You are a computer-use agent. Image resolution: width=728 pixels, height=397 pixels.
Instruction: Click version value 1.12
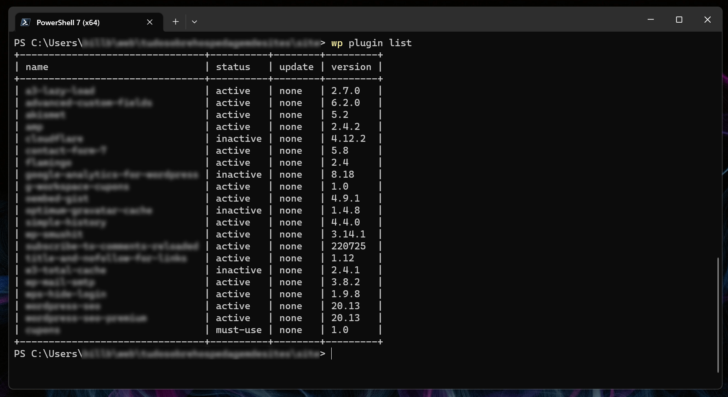(x=342, y=258)
